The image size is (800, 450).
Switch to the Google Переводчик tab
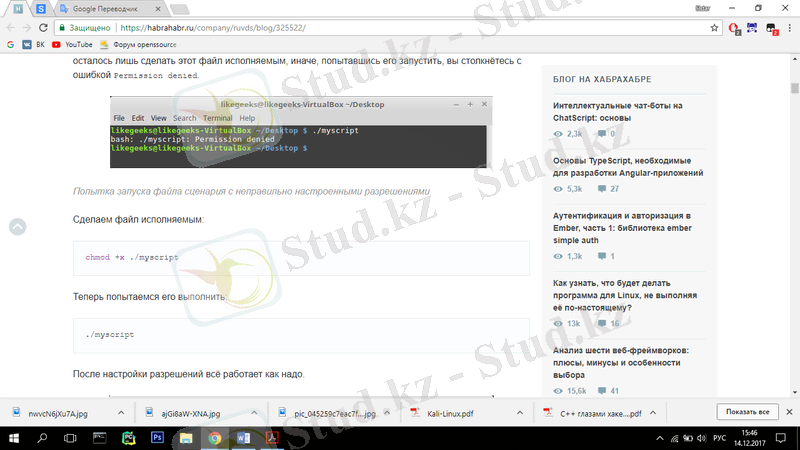point(106,9)
